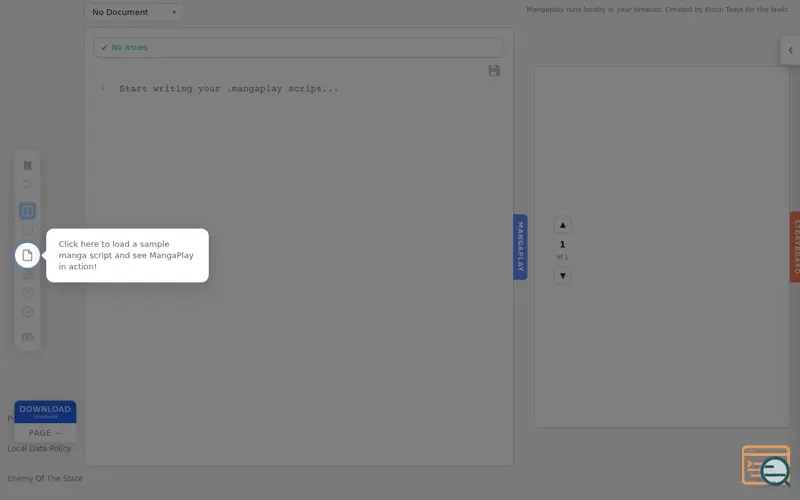
Task: Click the sample script tooltip bubble text
Action: [127, 255]
